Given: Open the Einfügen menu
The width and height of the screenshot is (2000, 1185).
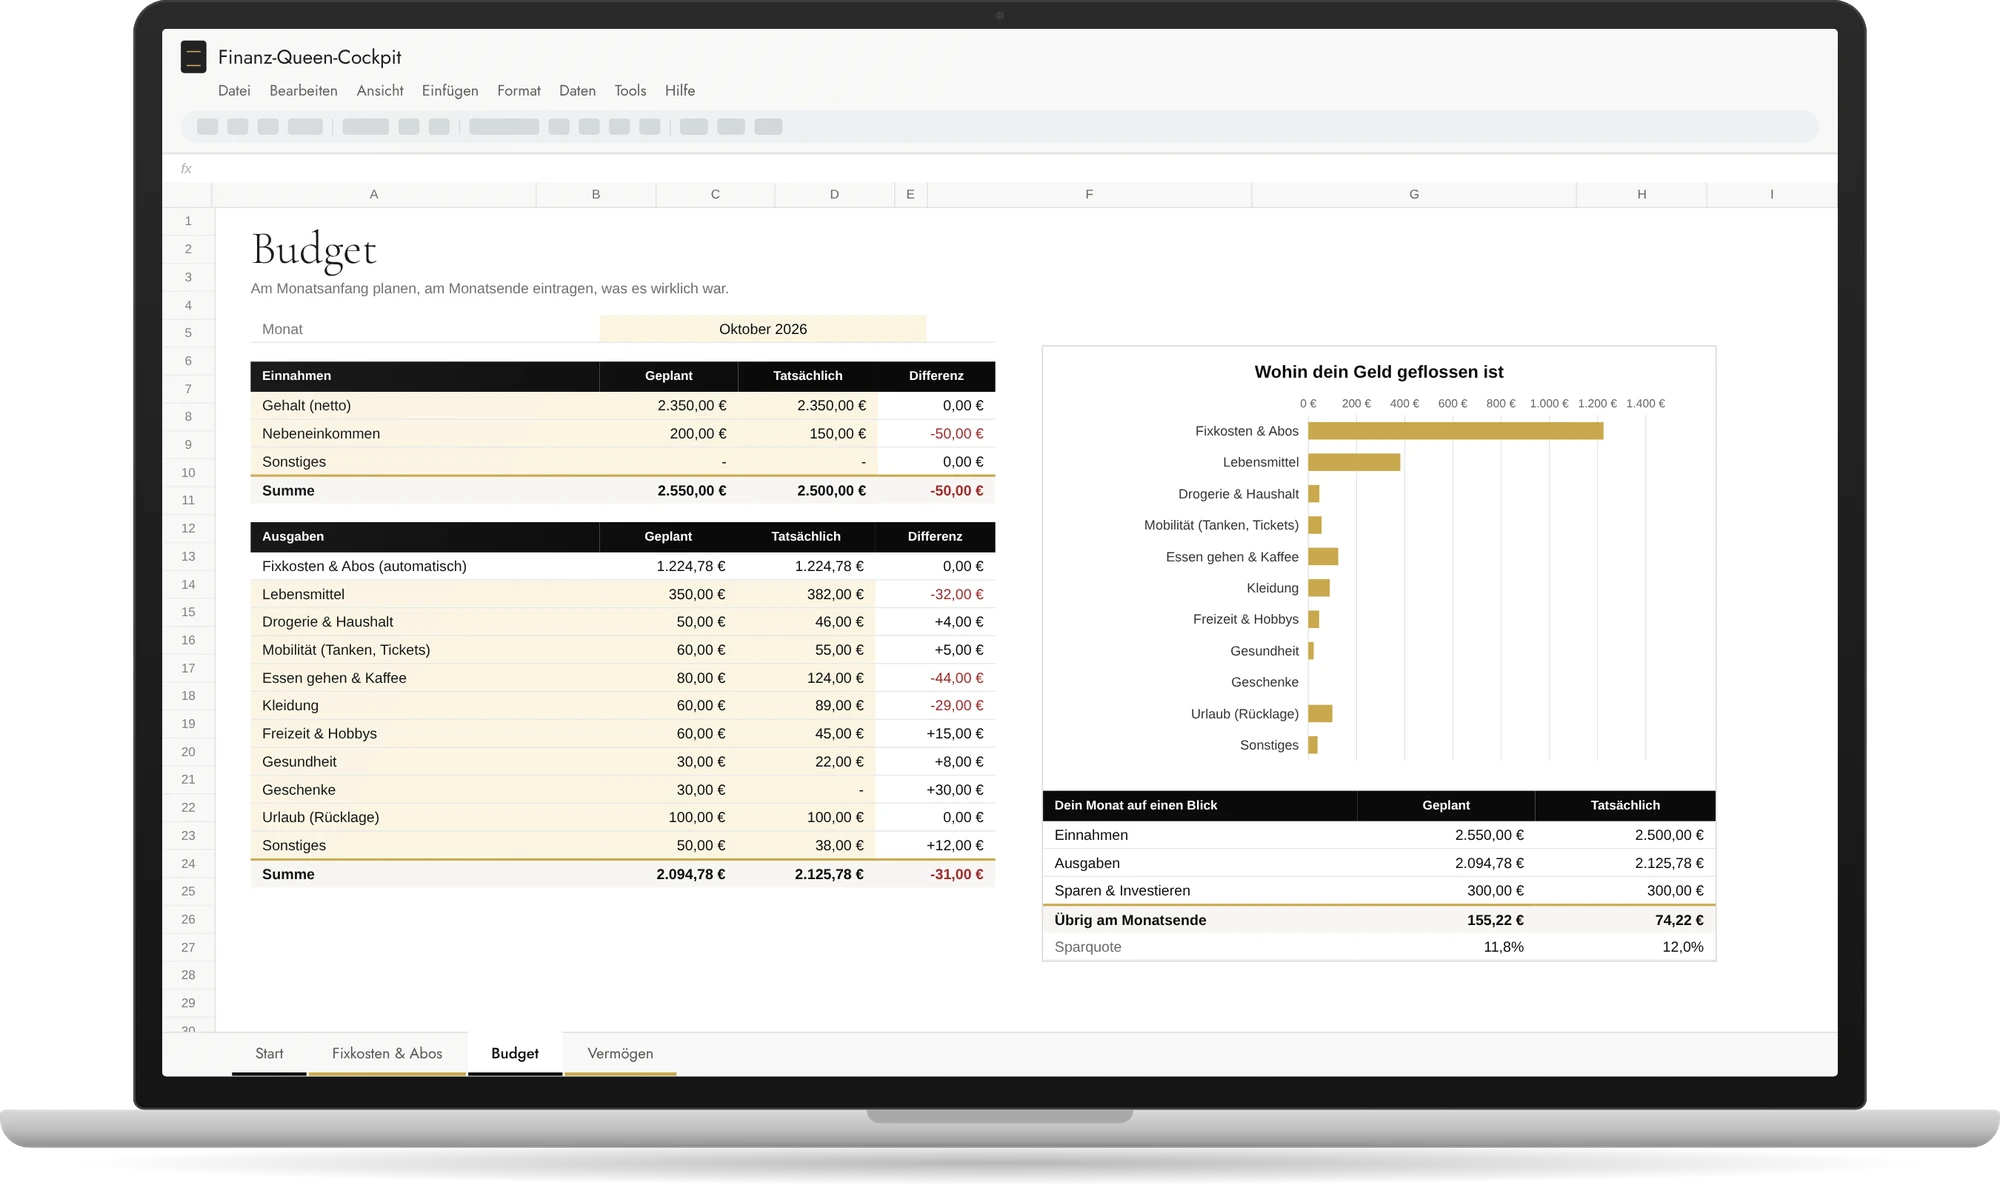Looking at the screenshot, I should pyautogui.click(x=450, y=91).
